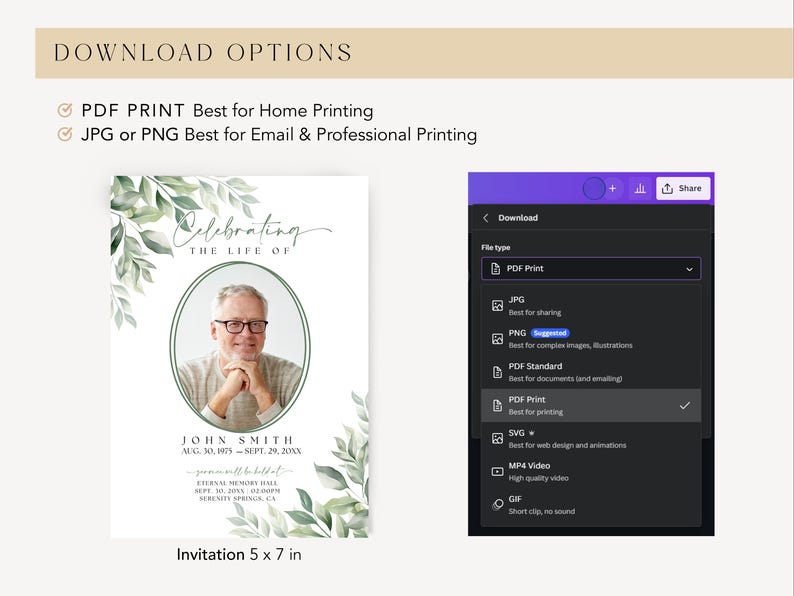Image resolution: width=794 pixels, height=596 pixels.
Task: Go back with the Download chevron arrow
Action: click(486, 218)
